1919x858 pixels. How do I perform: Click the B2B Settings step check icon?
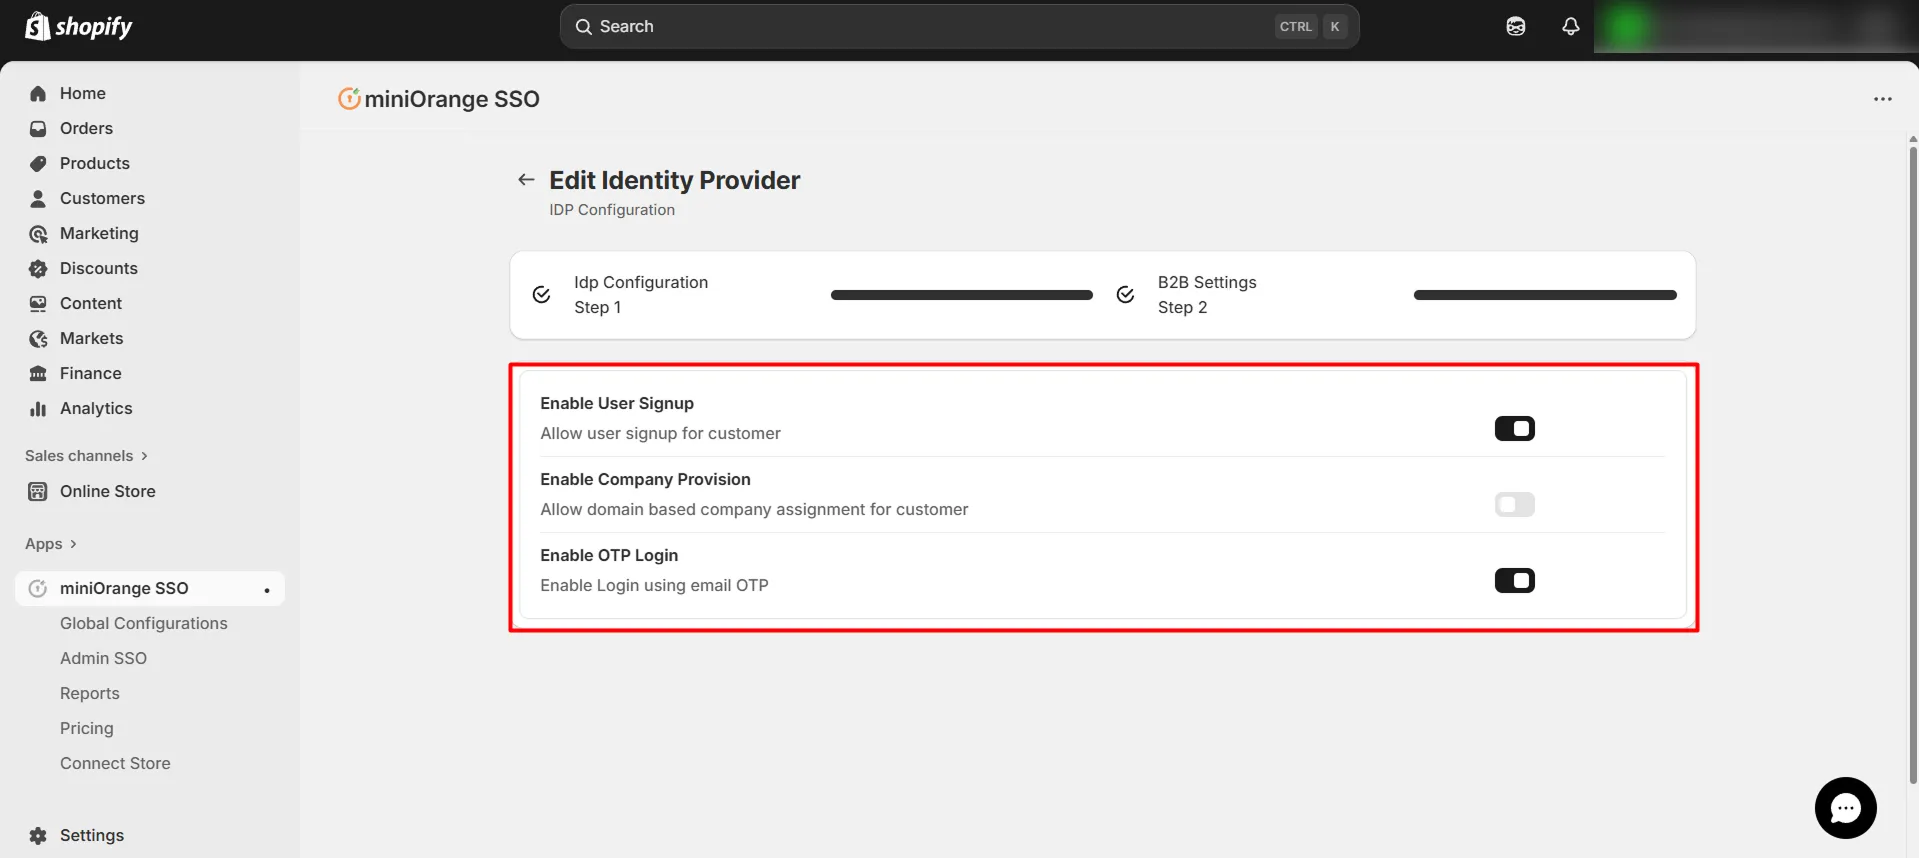(x=1125, y=295)
